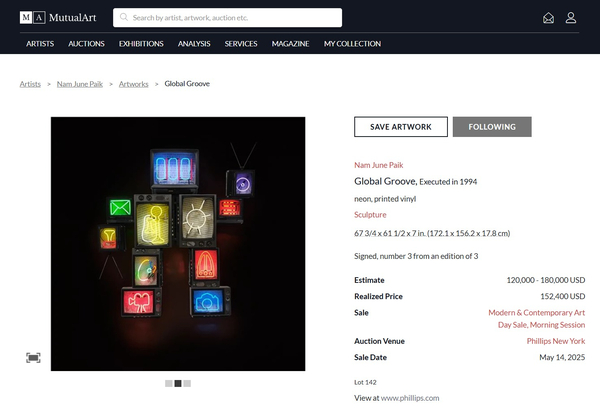Image resolution: width=600 pixels, height=417 pixels.
Task: Open the Phillips New York venue link
Action: (x=555, y=341)
